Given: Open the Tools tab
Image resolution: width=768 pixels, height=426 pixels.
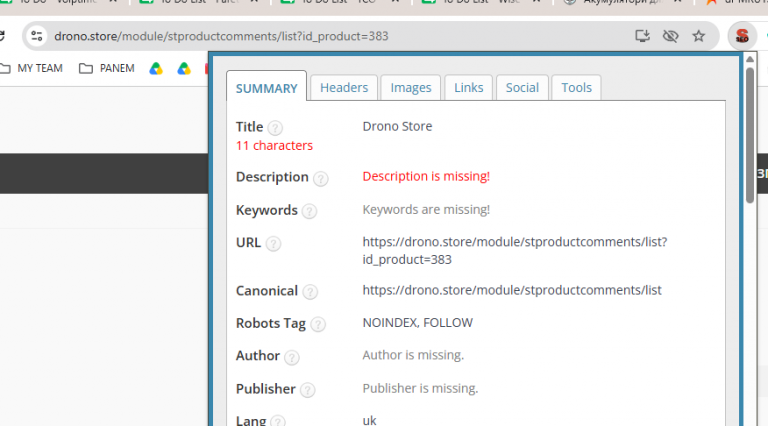Looking at the screenshot, I should [x=576, y=88].
